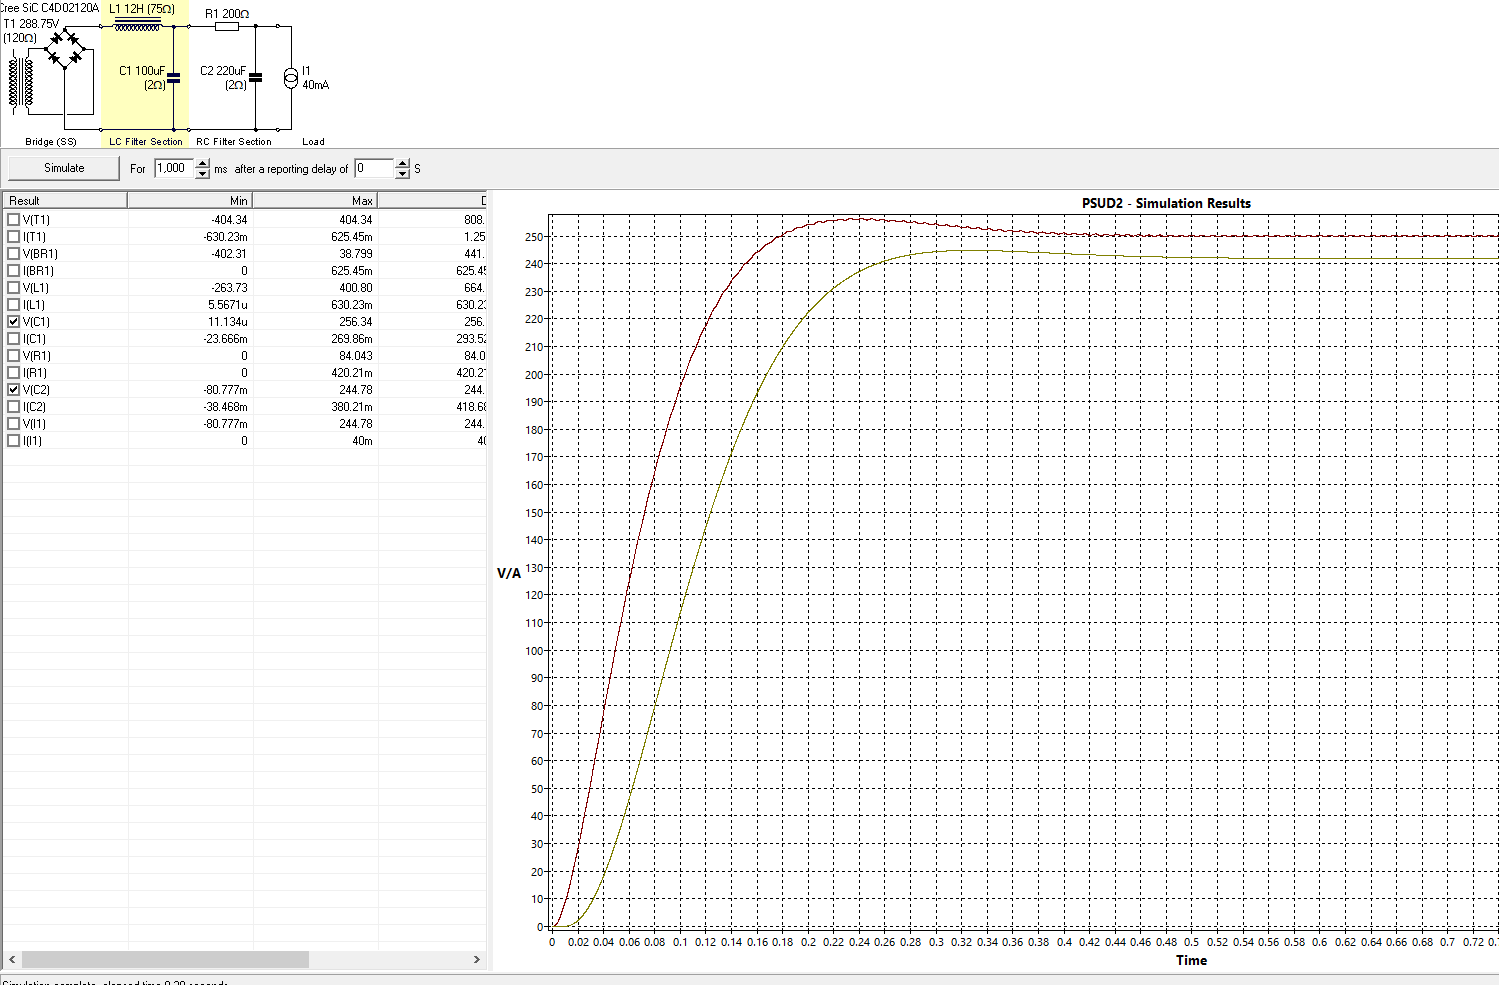Select the C1 100uF capacitor symbol

(x=174, y=77)
